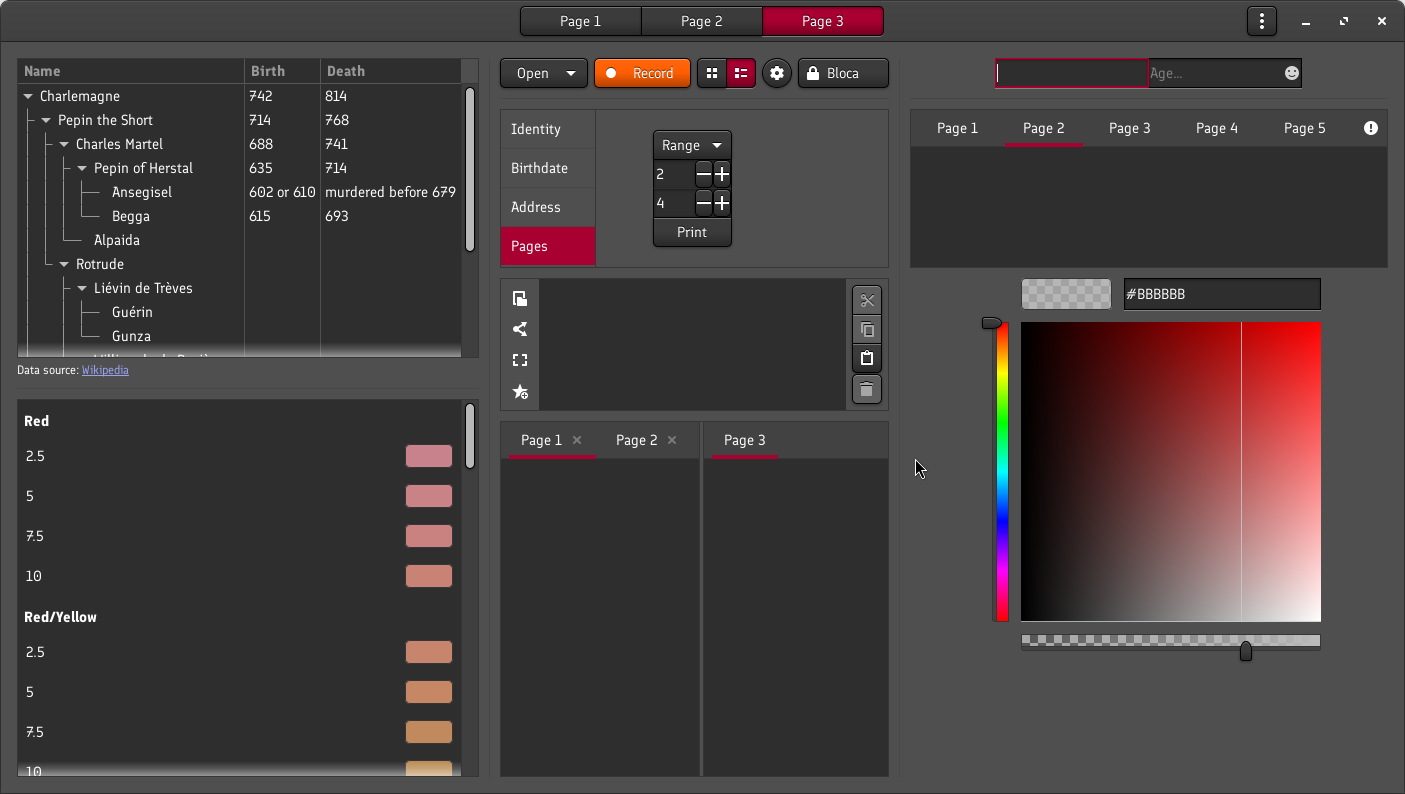Decrease the spin value 4
Viewport: 1405px width, 794px height.
point(704,203)
